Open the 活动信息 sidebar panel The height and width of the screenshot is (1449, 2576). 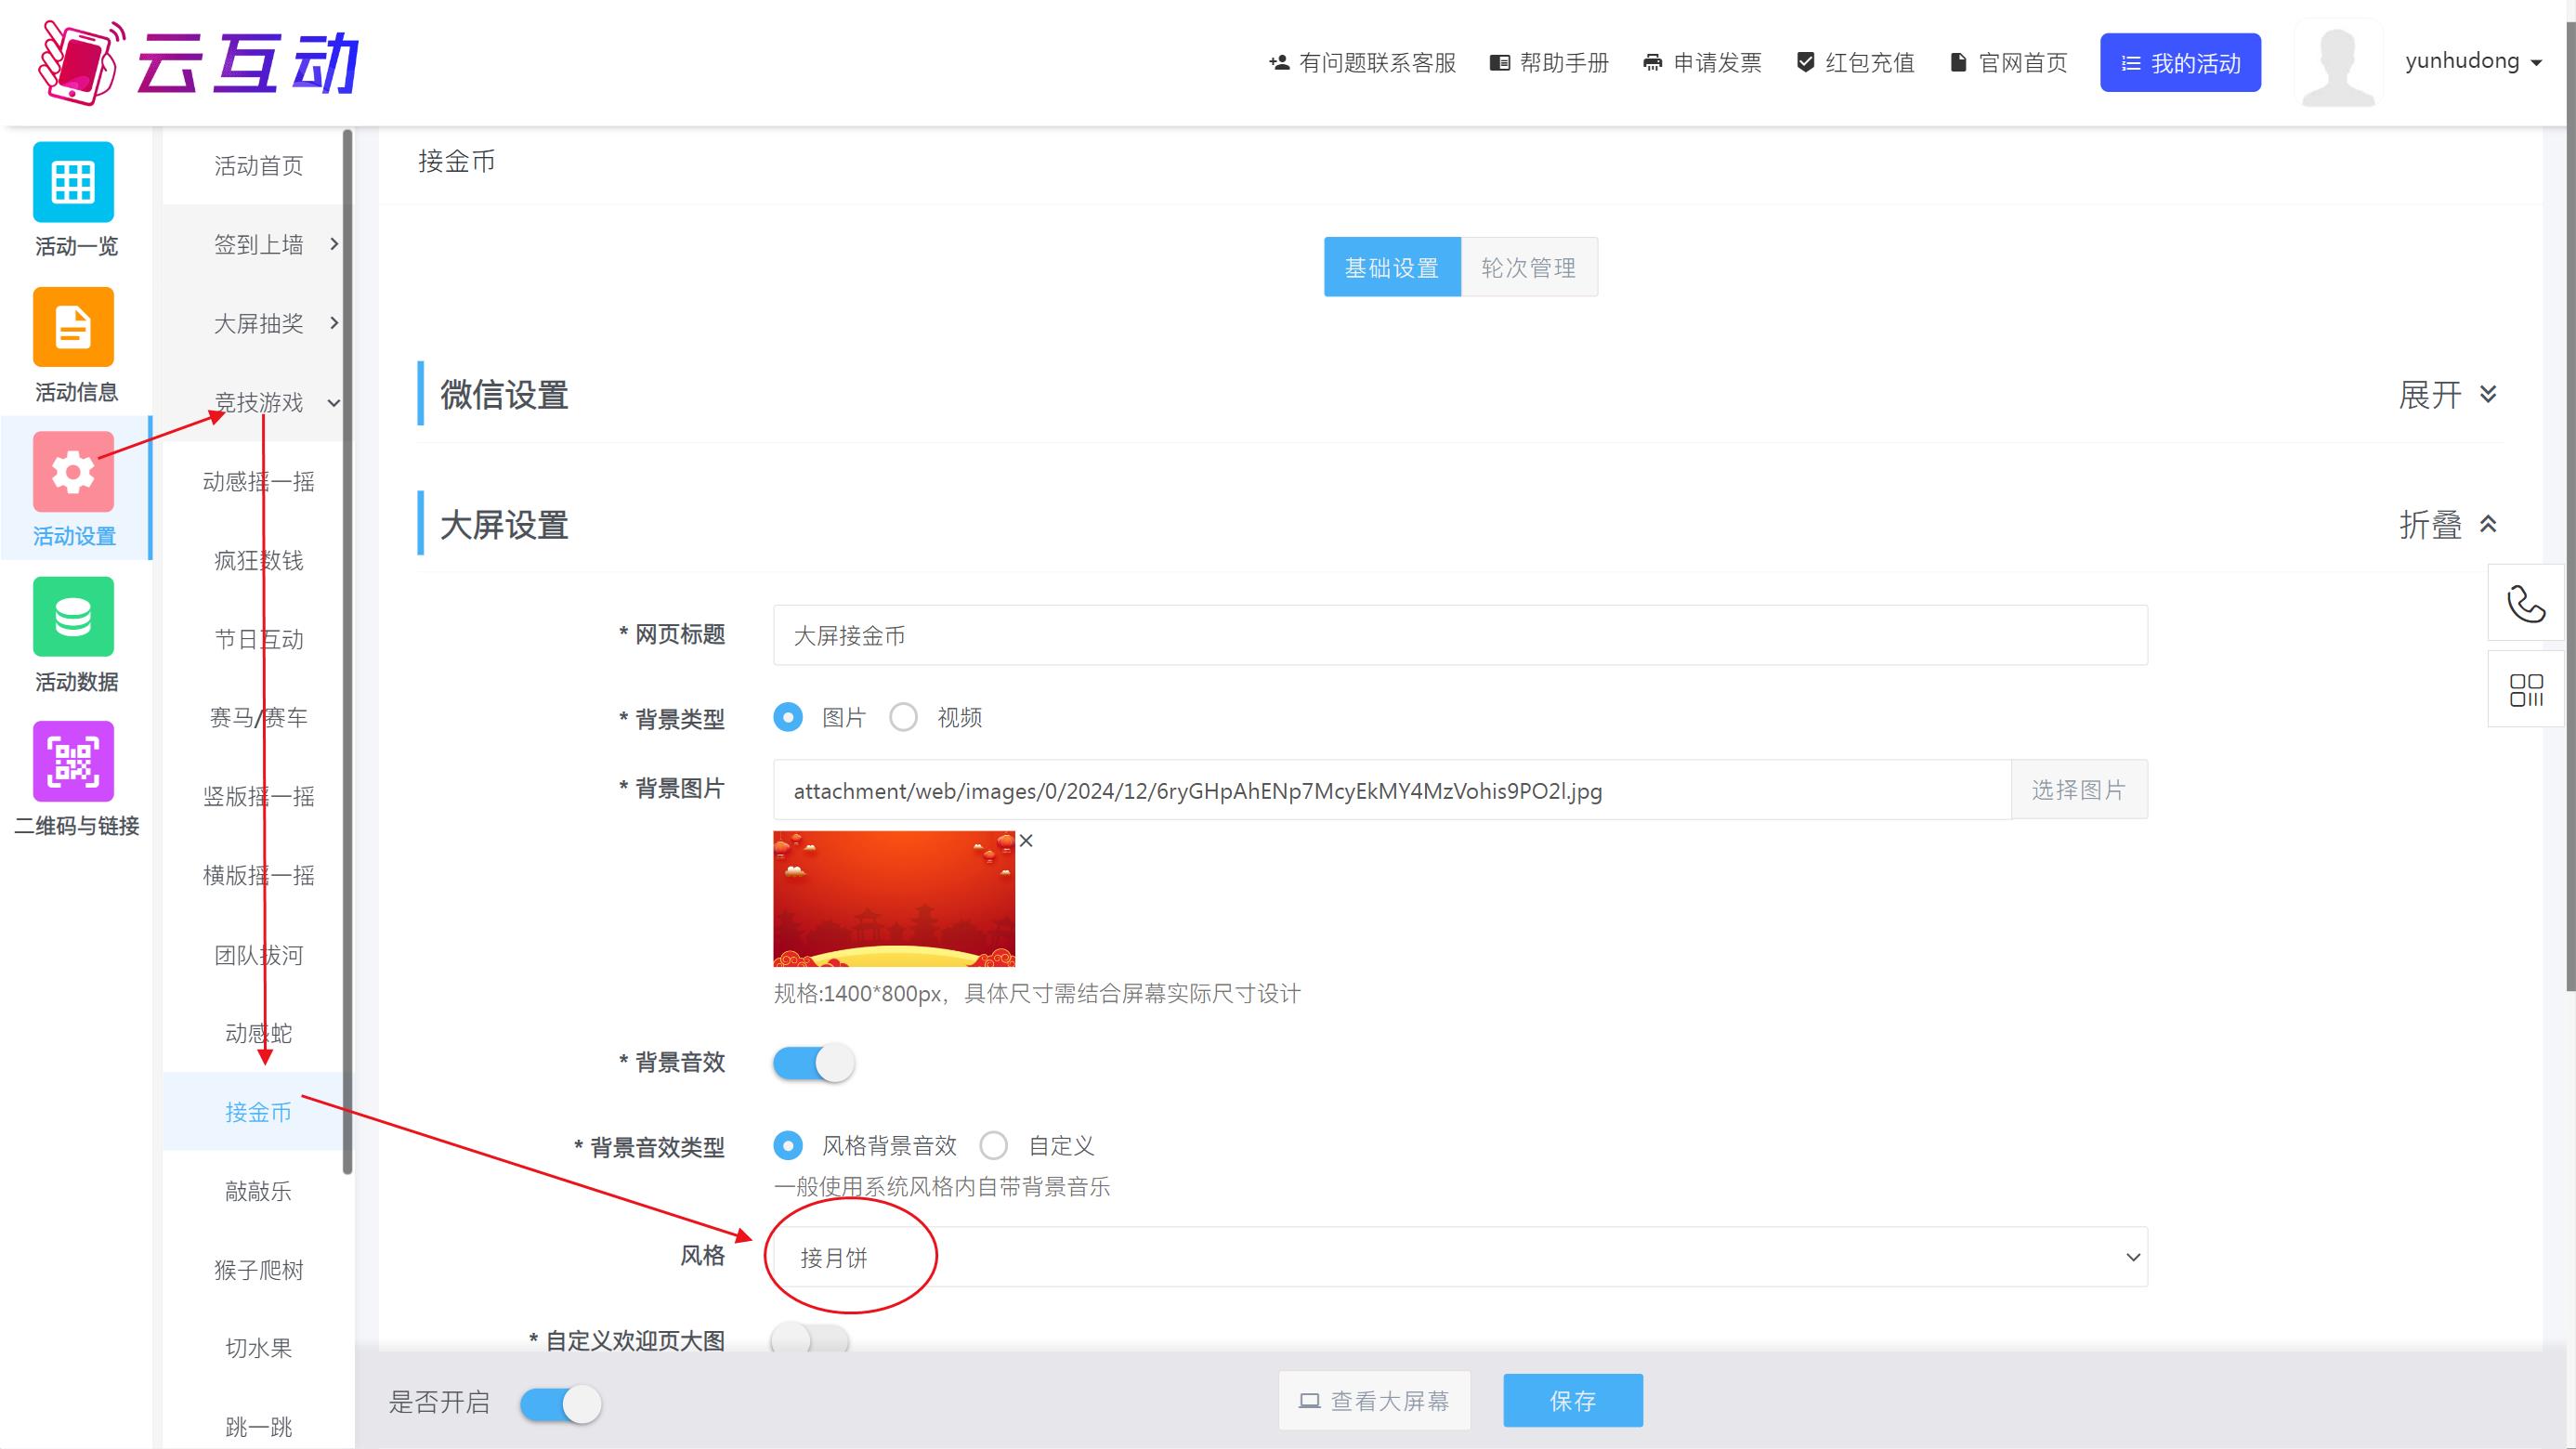coord(74,344)
